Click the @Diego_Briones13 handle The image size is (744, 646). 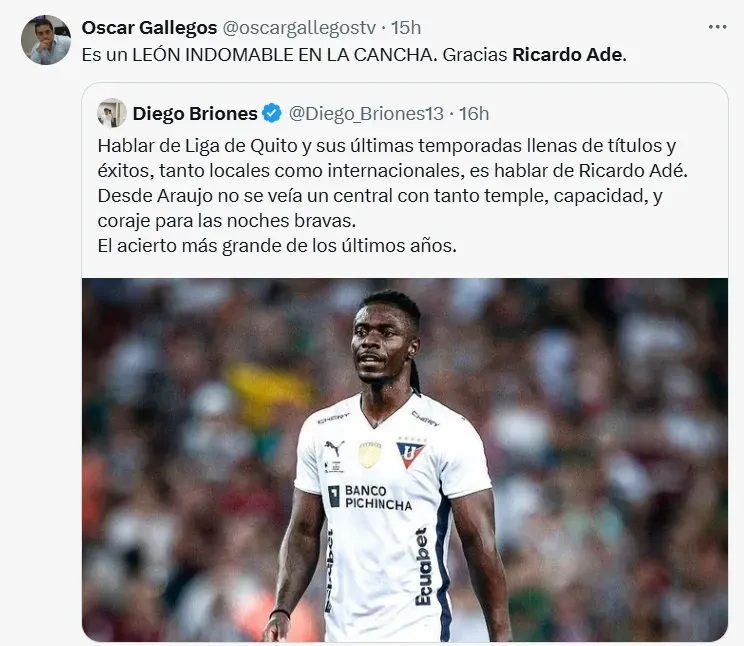366,113
